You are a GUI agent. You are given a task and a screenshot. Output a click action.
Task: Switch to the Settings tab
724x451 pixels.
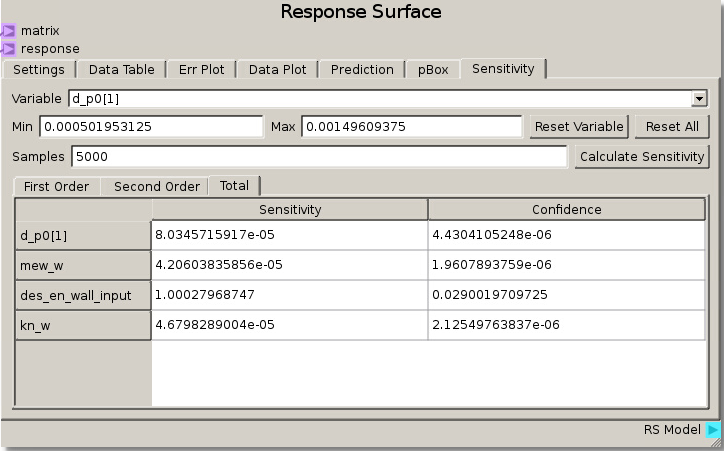click(40, 69)
